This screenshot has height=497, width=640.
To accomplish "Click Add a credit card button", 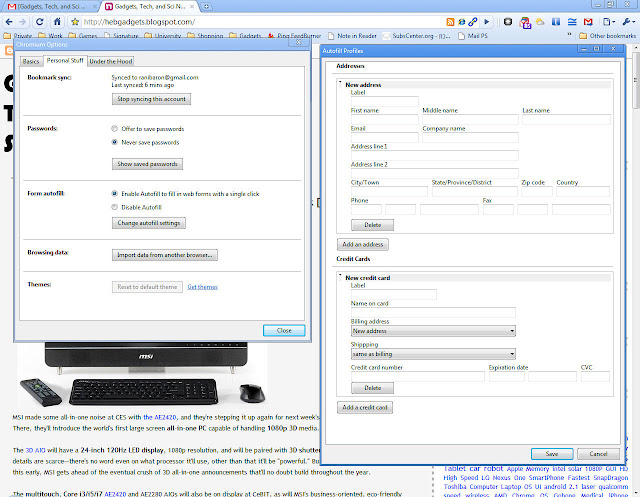I will pyautogui.click(x=365, y=407).
